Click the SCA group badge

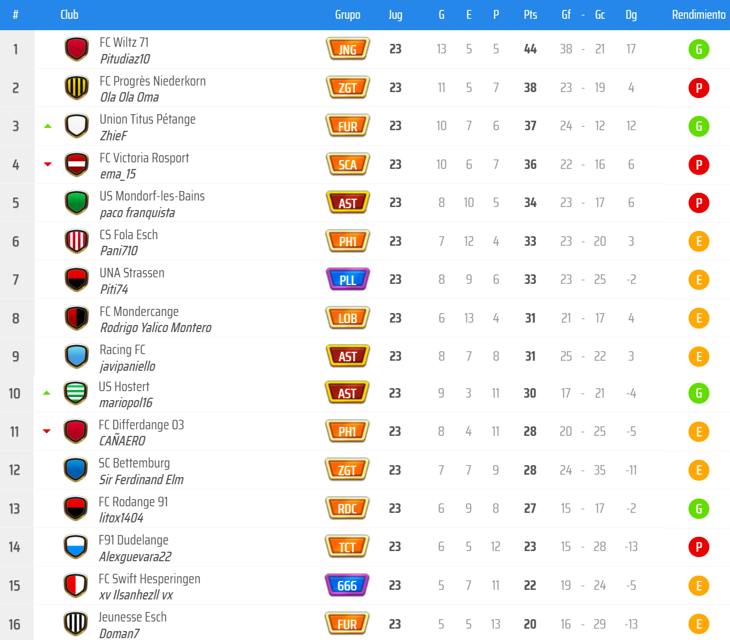[x=347, y=164]
